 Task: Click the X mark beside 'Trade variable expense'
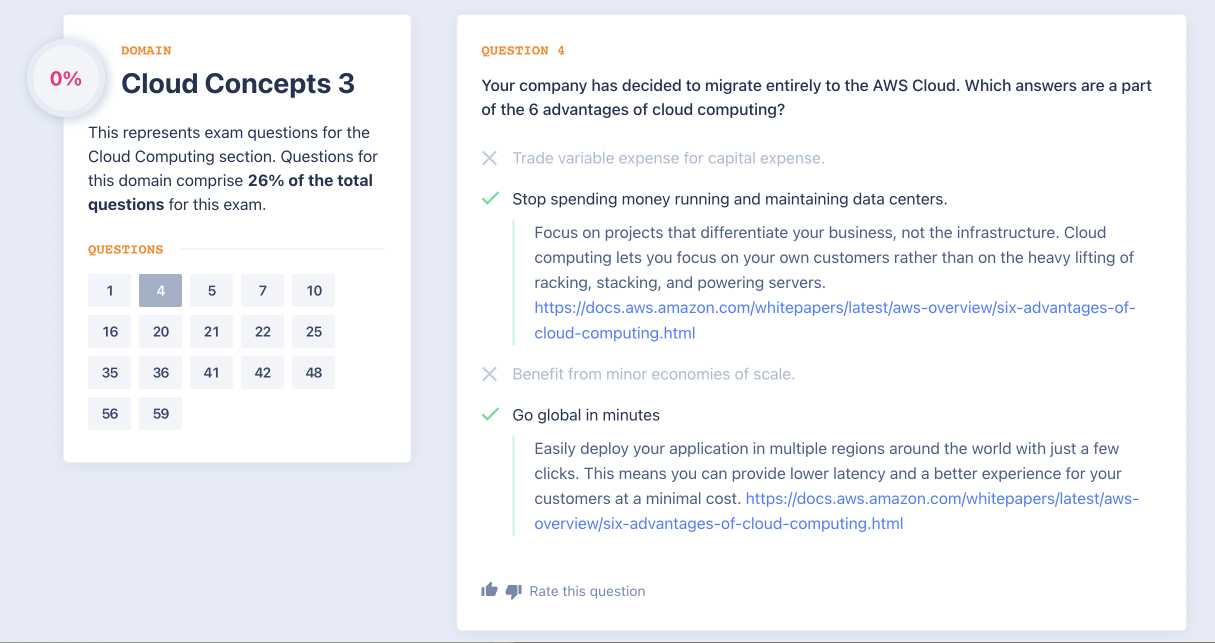coord(489,158)
